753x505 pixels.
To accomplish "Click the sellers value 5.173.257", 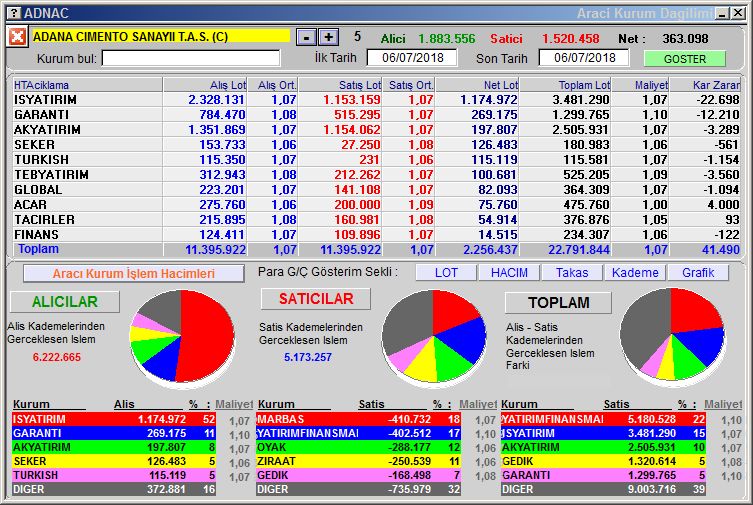I will [x=307, y=357].
